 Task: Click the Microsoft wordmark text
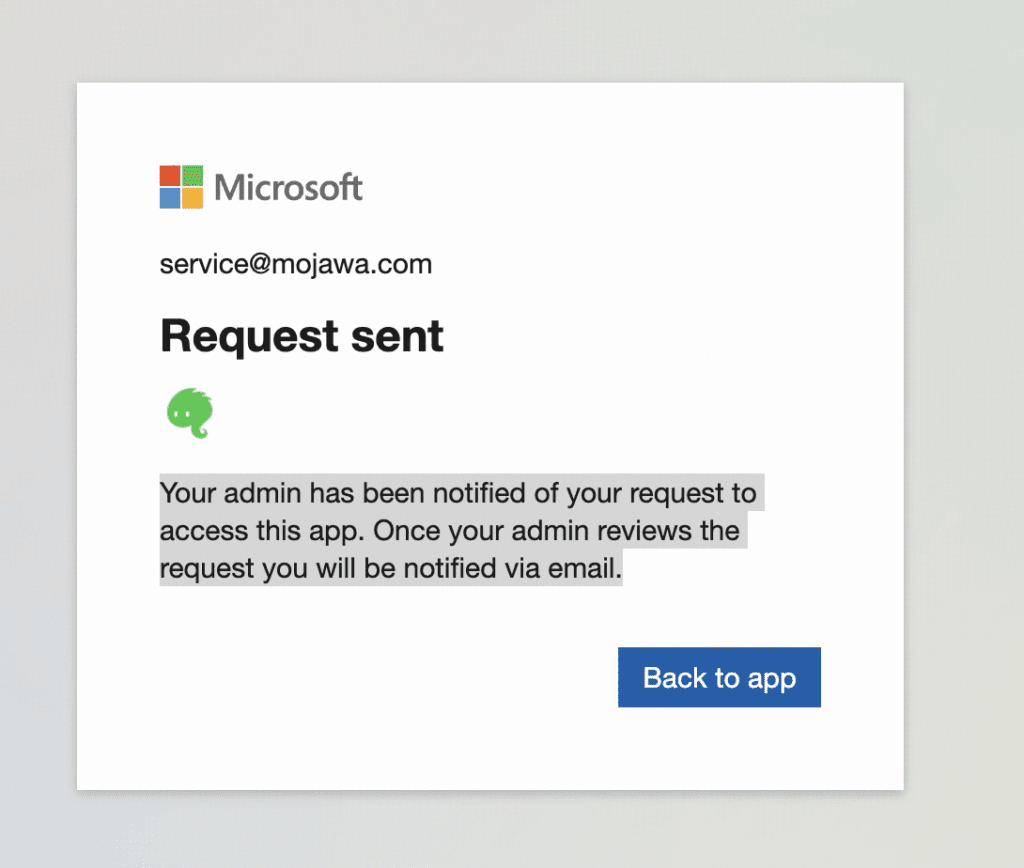(x=288, y=188)
